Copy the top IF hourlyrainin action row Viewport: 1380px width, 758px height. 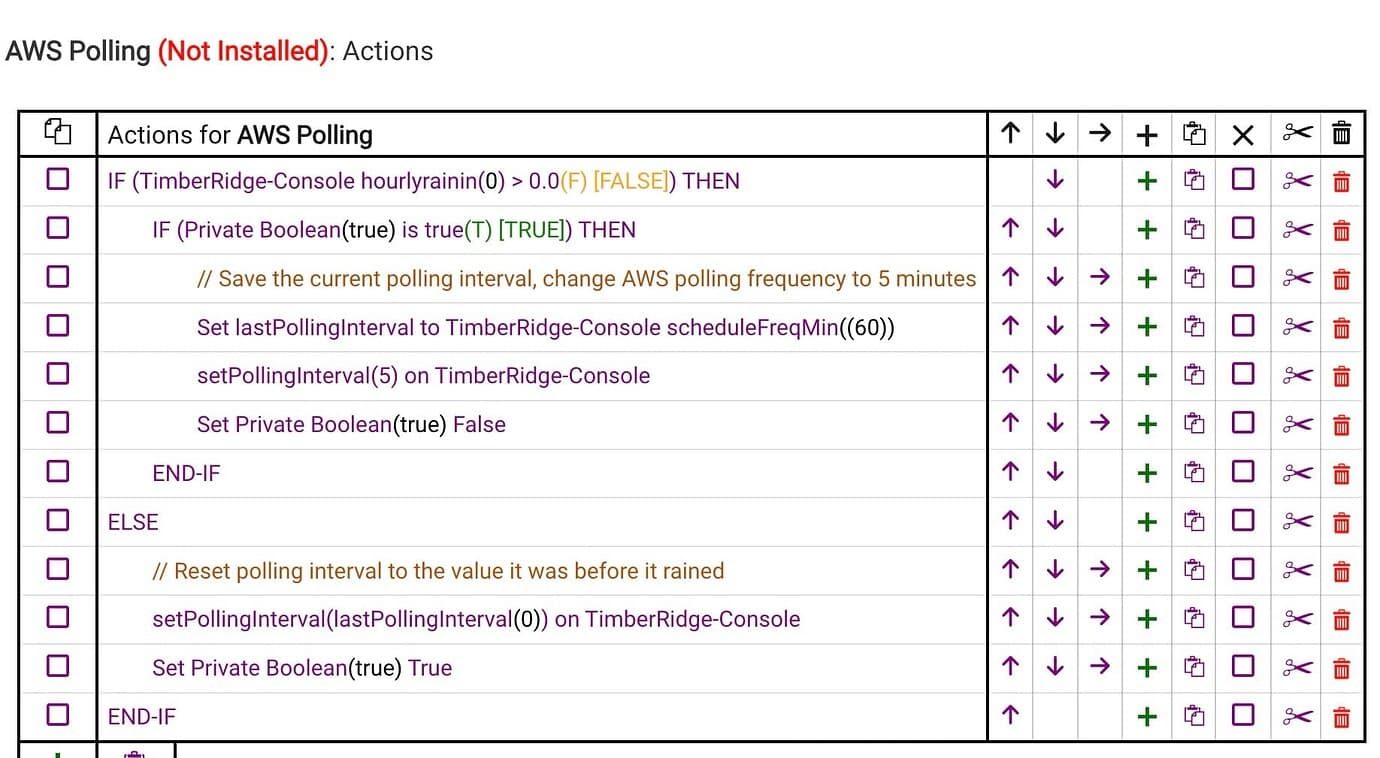coord(1194,181)
